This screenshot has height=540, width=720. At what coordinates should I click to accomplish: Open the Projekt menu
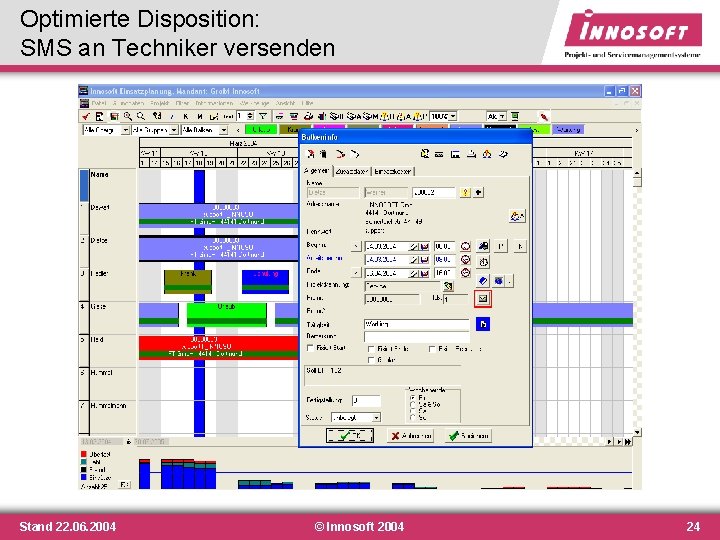click(x=159, y=103)
